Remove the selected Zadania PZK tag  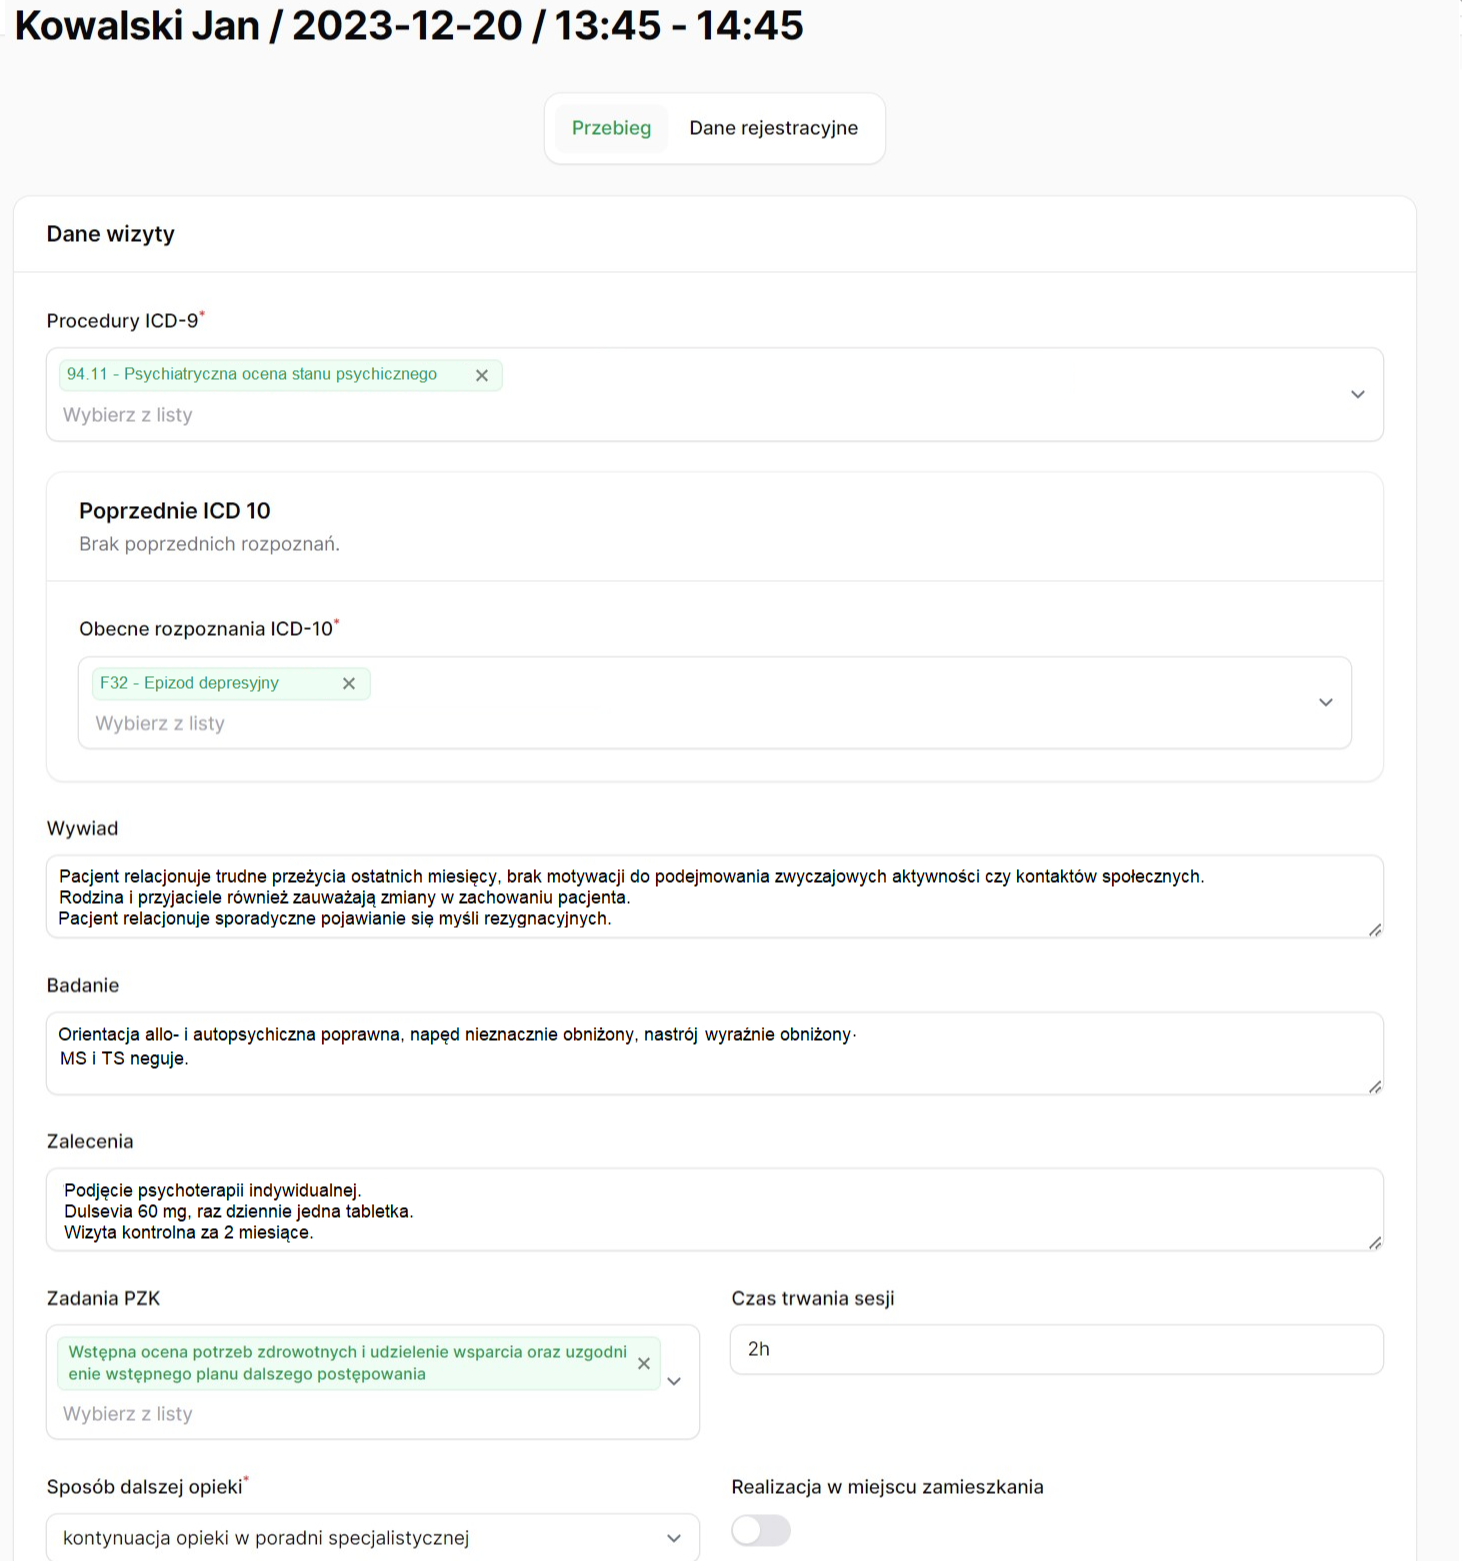(x=644, y=1364)
